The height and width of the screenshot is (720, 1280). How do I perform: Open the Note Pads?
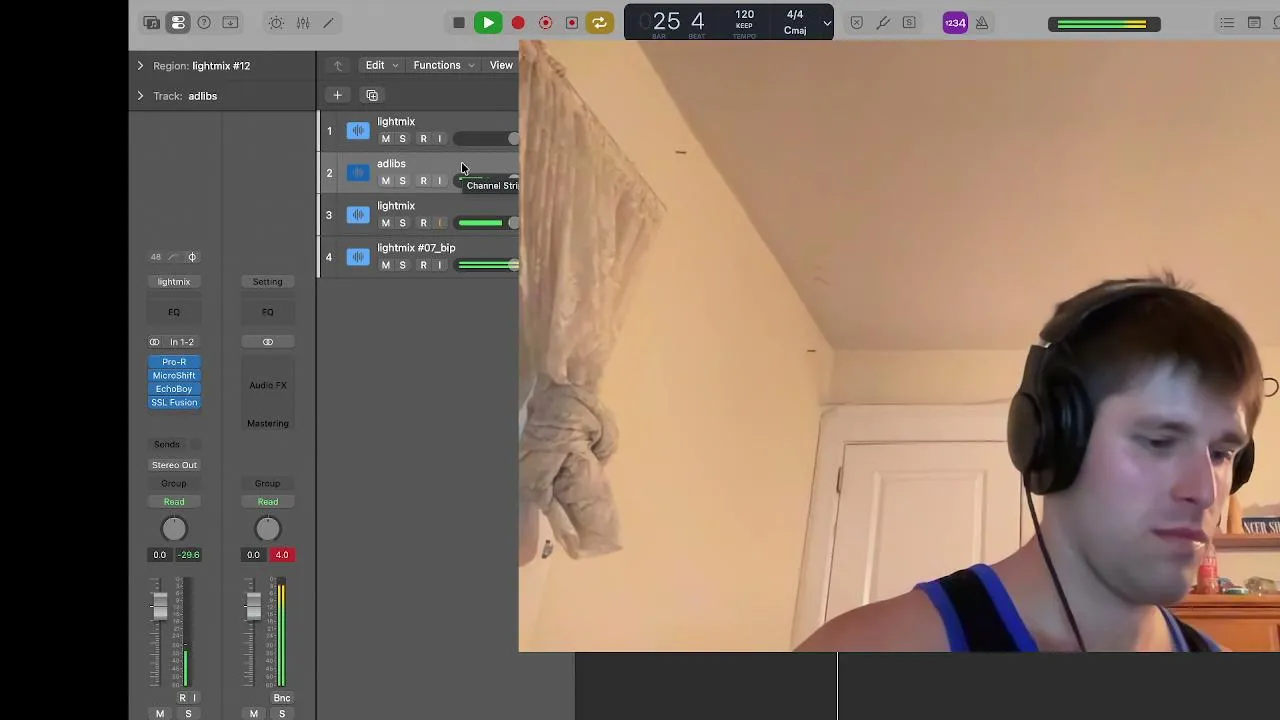click(1254, 23)
